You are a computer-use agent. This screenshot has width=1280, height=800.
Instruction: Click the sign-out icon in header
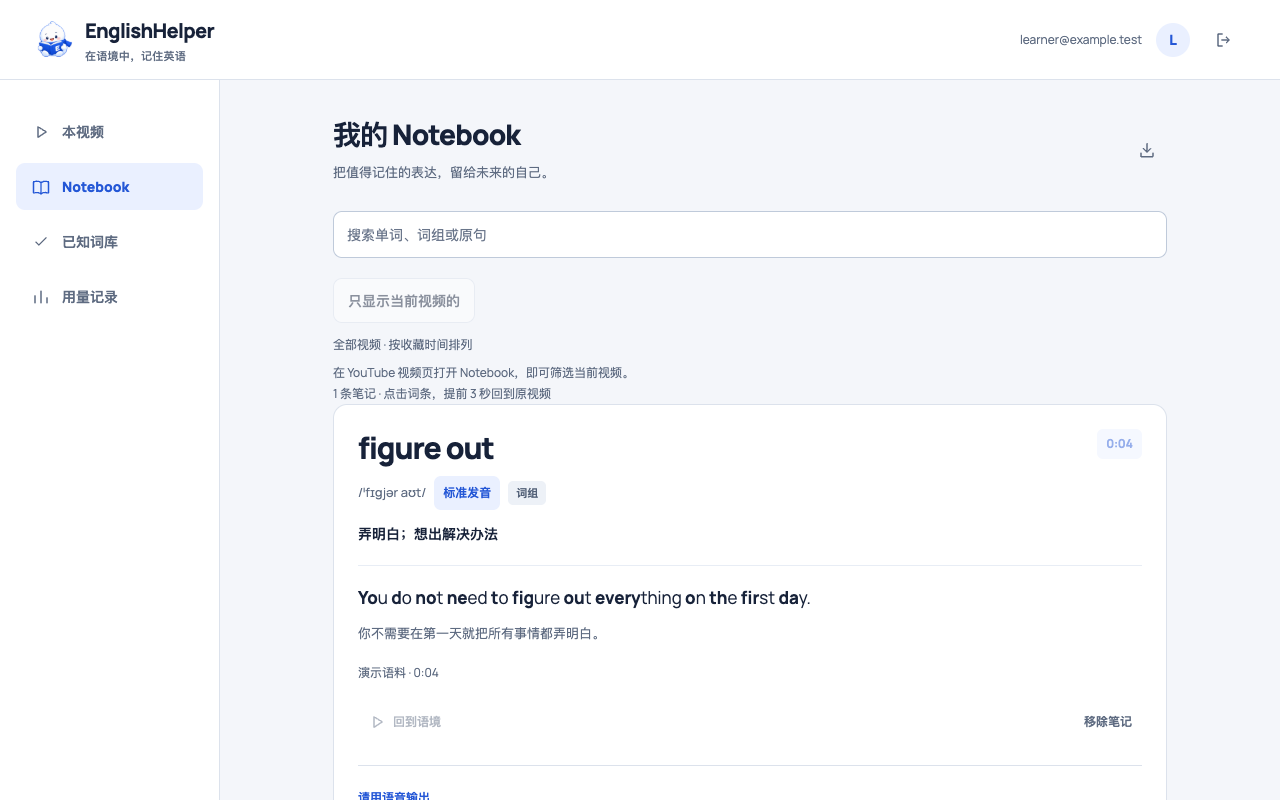pyautogui.click(x=1223, y=40)
